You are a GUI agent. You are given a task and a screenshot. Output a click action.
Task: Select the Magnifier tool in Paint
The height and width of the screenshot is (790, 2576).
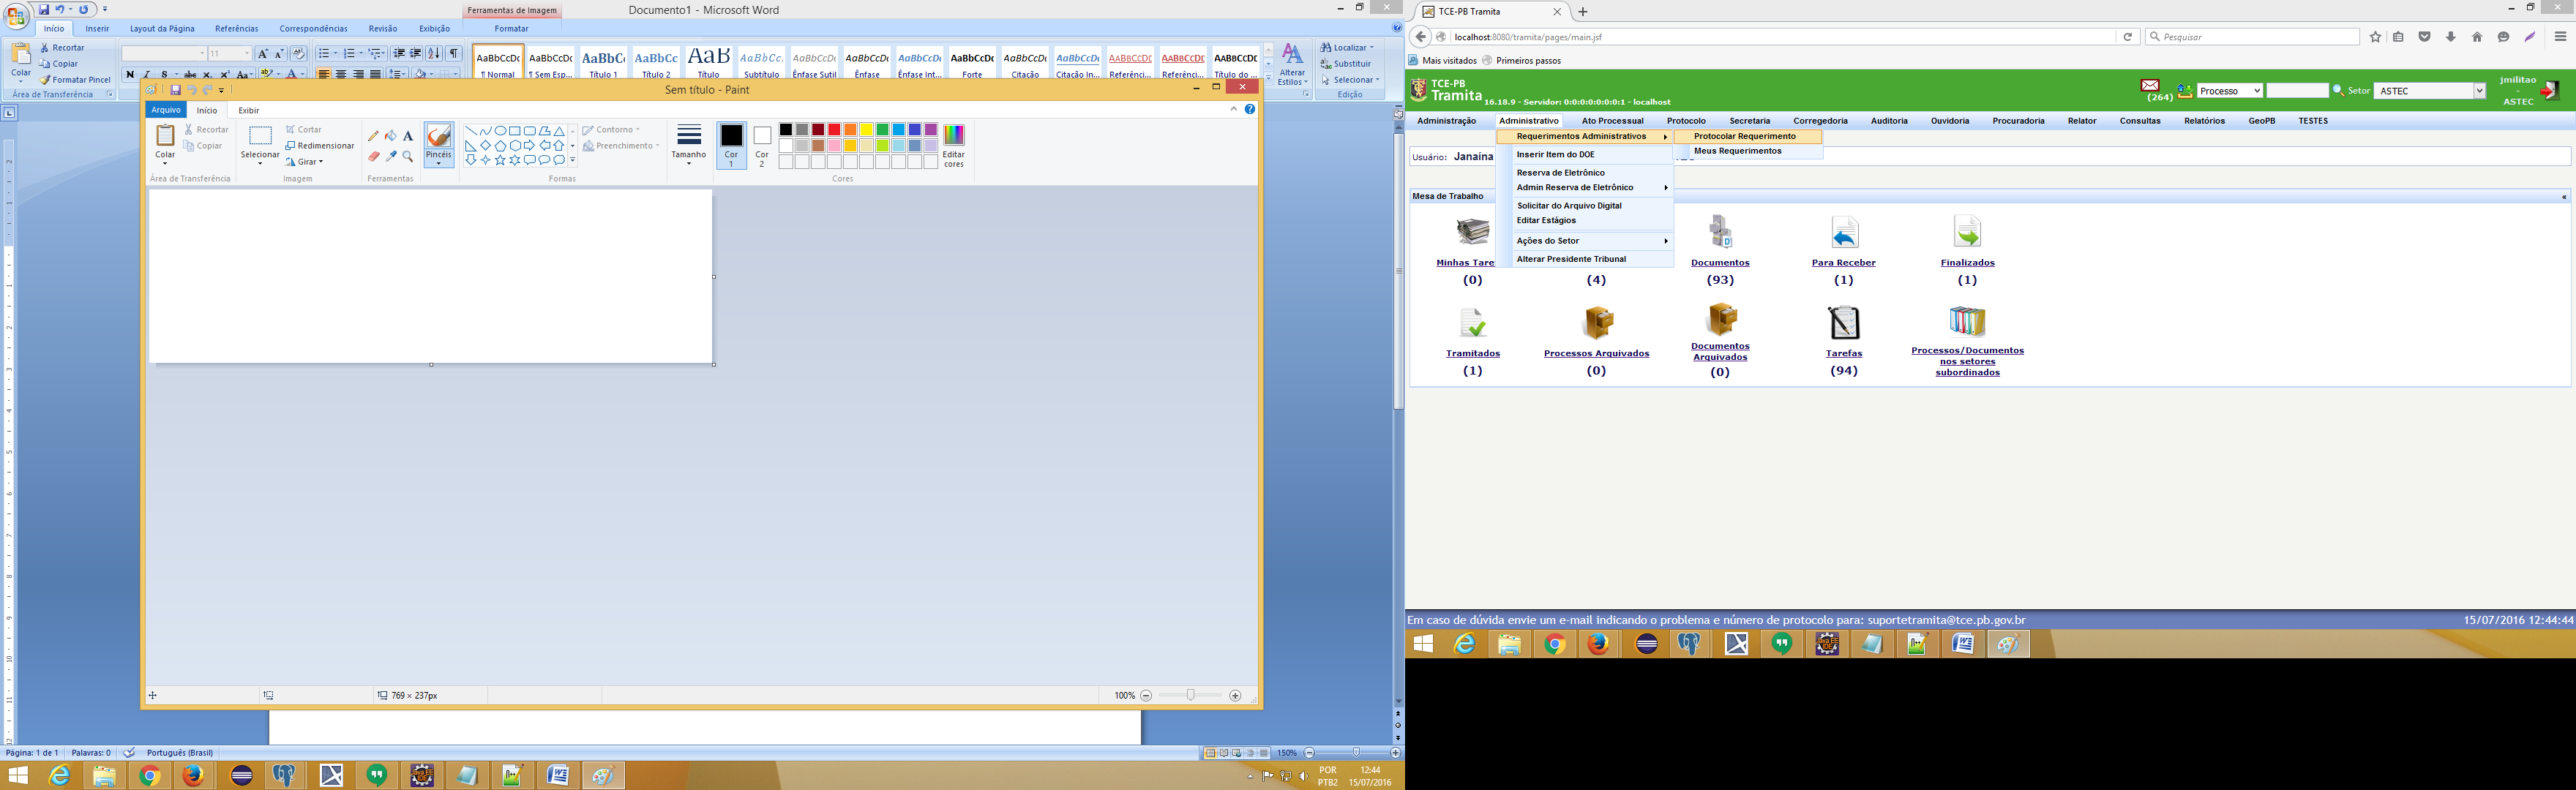point(408,157)
